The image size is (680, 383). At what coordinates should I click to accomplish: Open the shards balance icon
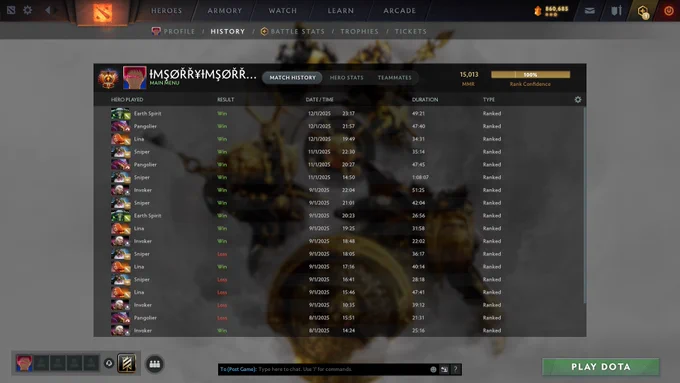point(538,11)
